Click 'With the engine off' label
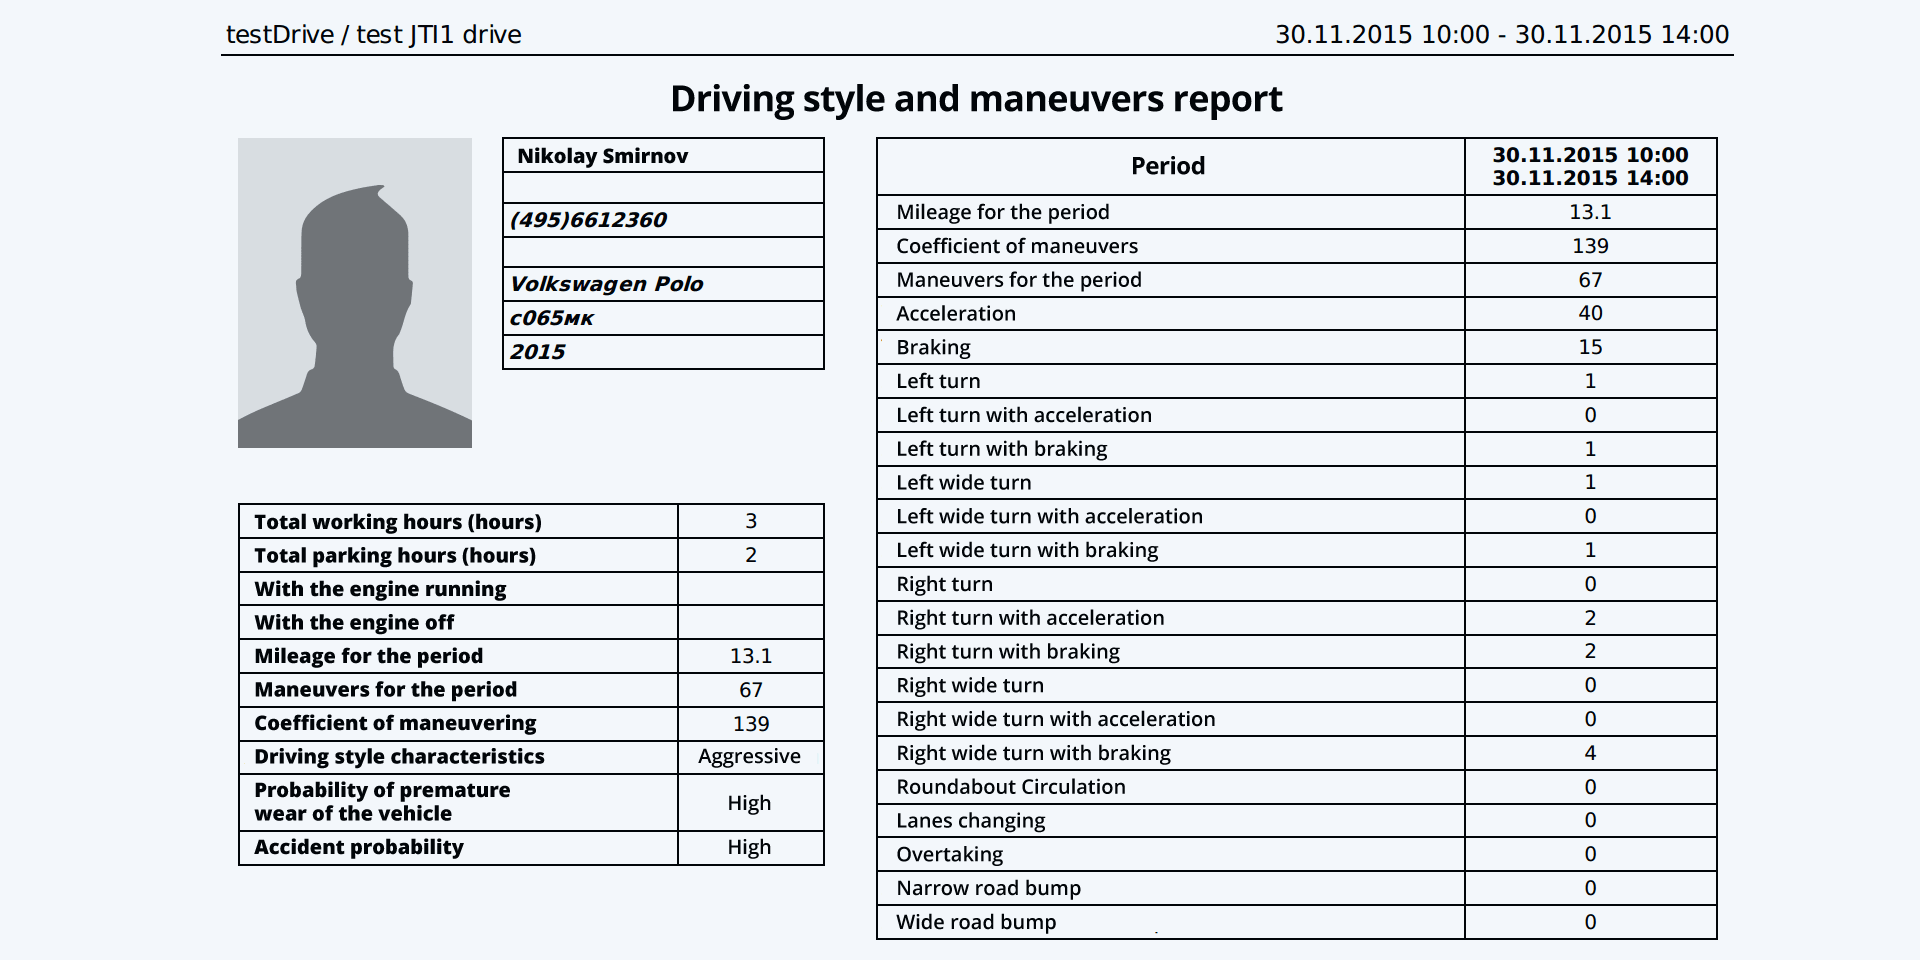1920x960 pixels. [x=354, y=623]
